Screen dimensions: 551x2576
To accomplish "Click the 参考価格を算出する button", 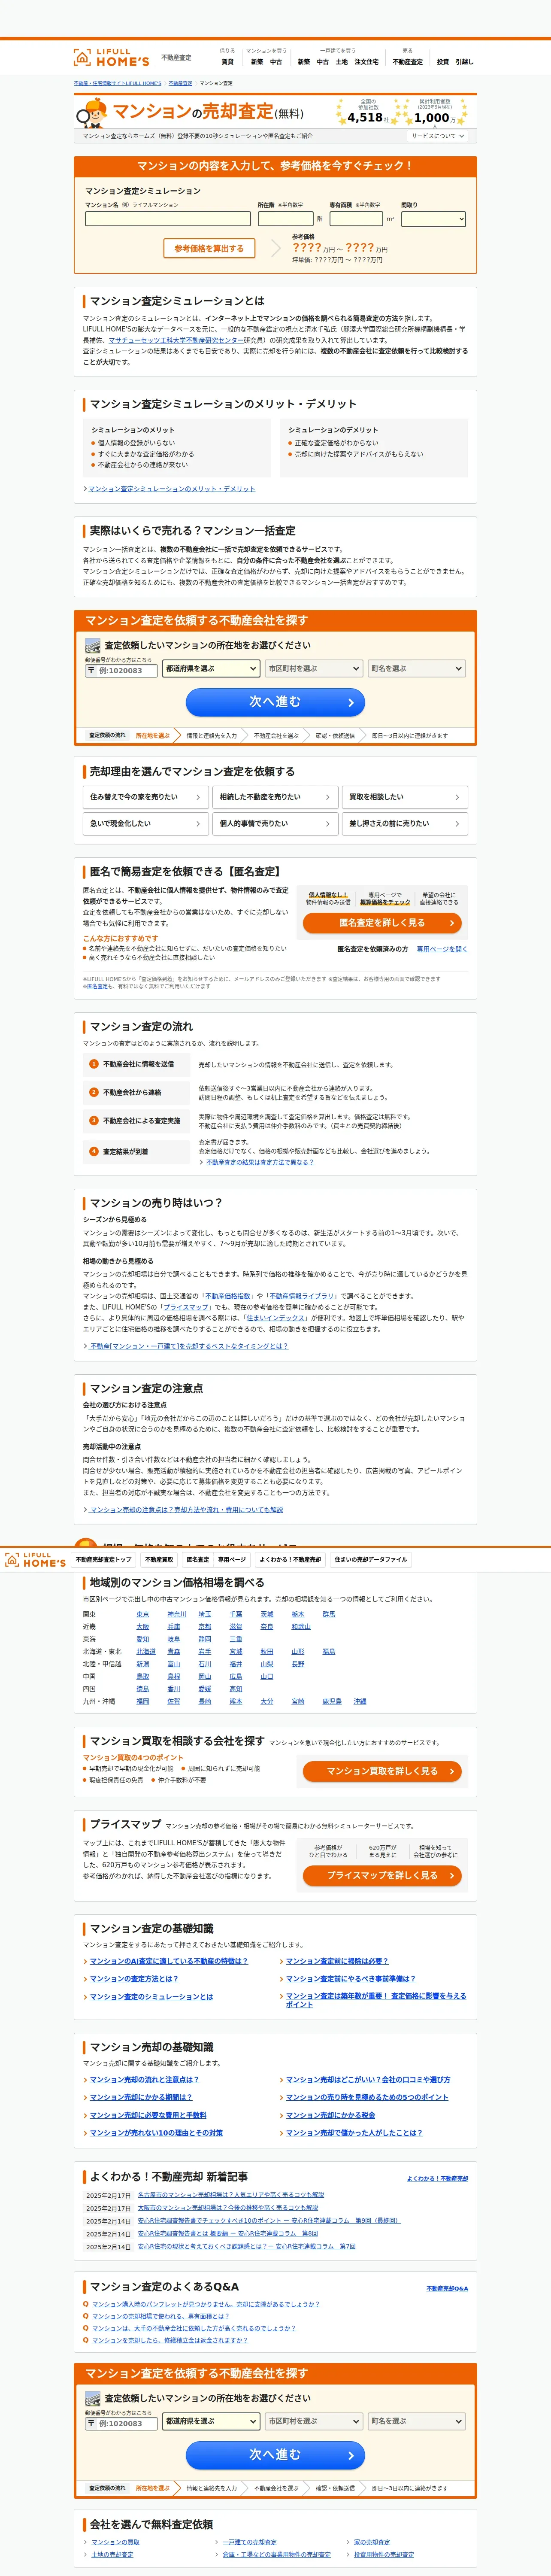I will [209, 248].
